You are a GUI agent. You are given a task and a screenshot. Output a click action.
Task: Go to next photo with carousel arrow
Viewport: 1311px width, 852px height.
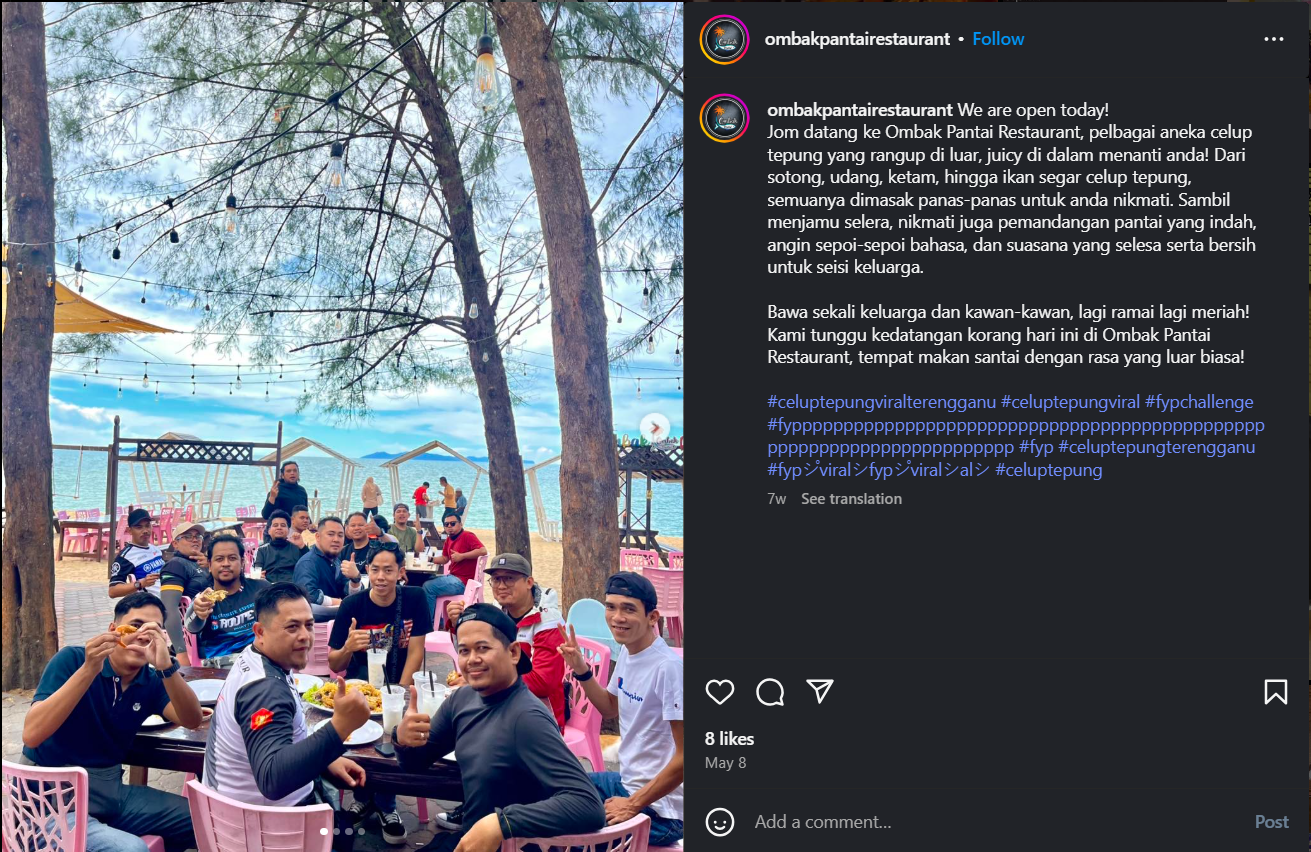pos(654,428)
